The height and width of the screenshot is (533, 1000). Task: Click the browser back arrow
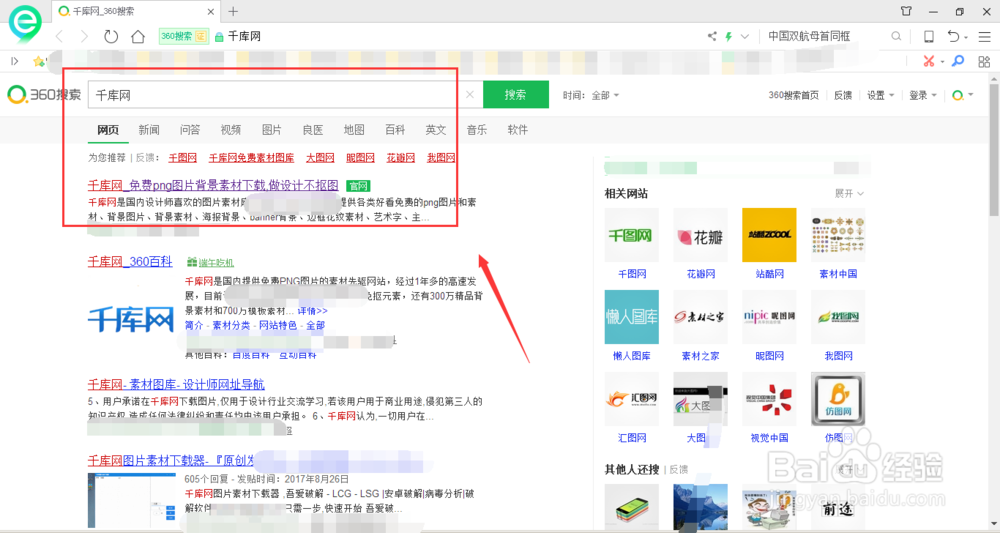coord(60,36)
